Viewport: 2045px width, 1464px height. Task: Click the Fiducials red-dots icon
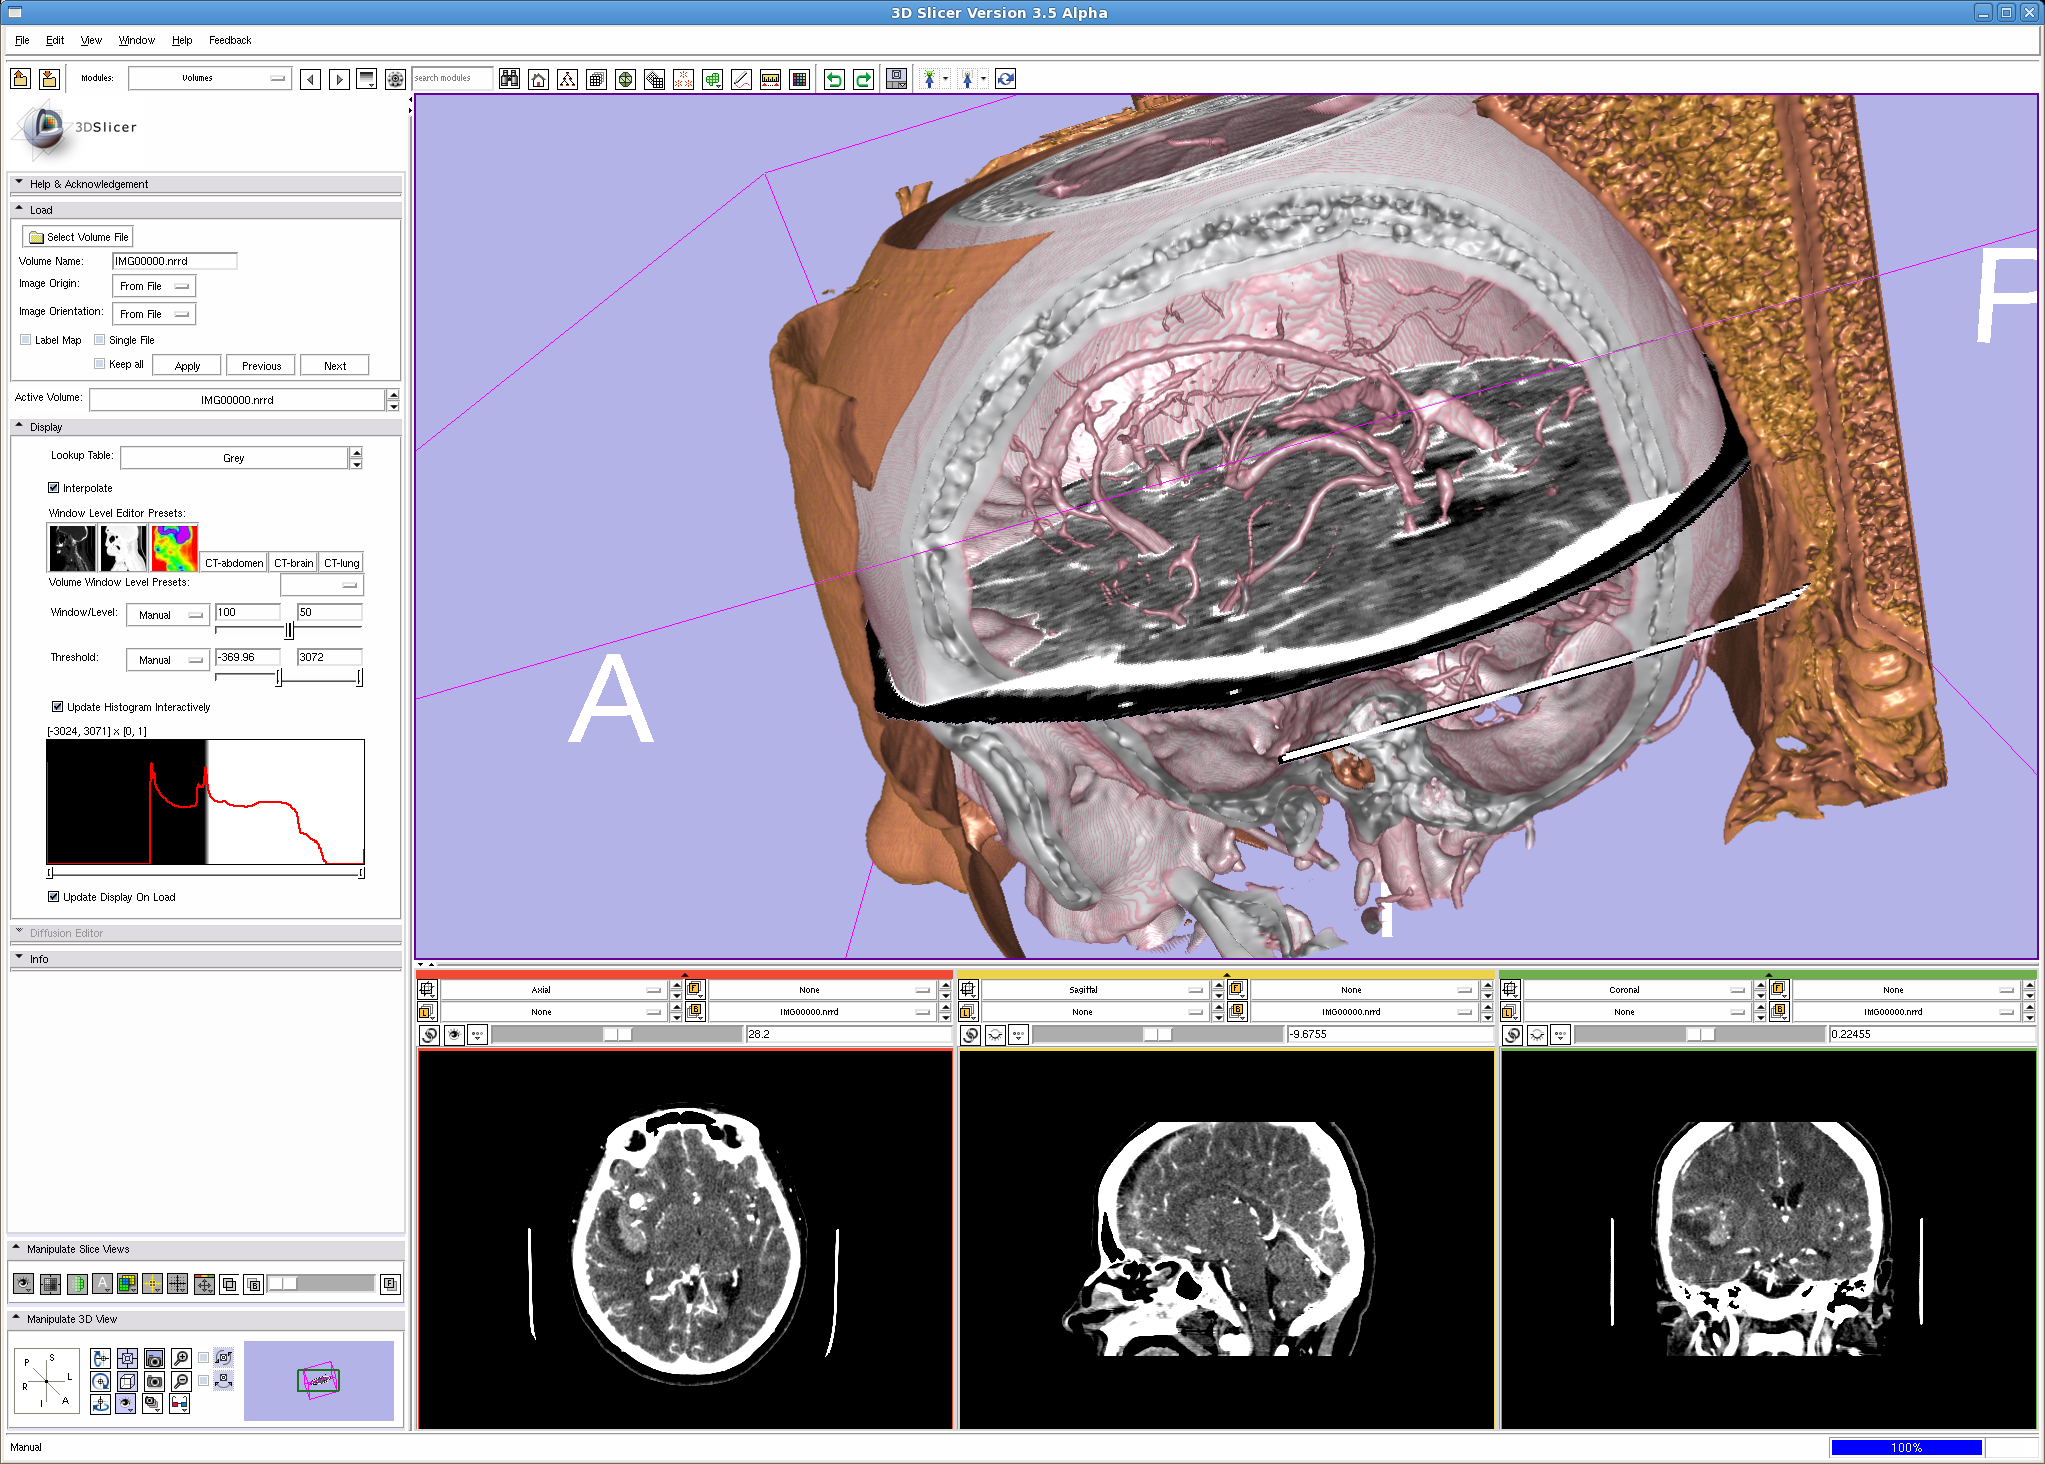click(683, 80)
